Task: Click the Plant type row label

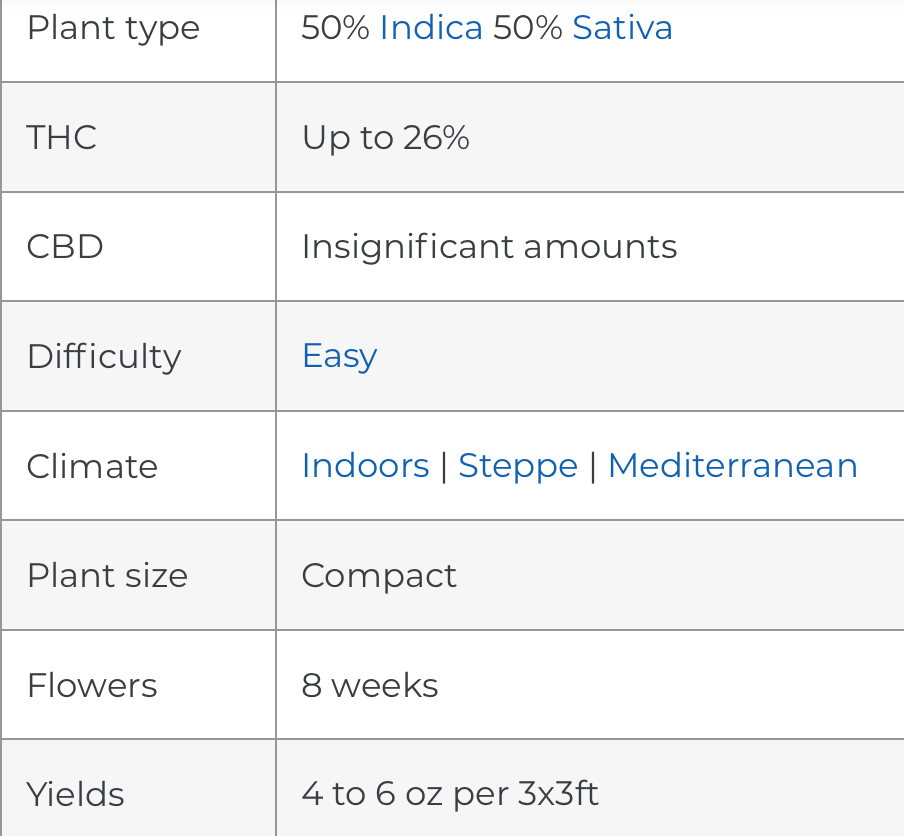Action: [x=114, y=30]
